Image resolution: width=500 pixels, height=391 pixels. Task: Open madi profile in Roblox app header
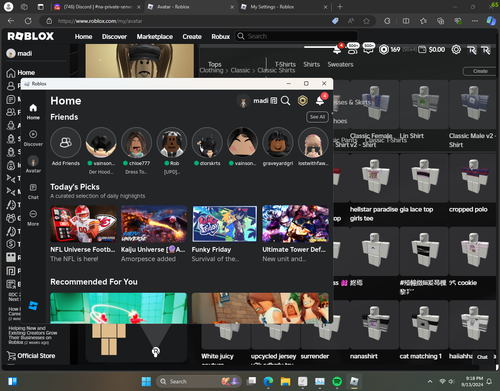pyautogui.click(x=257, y=101)
